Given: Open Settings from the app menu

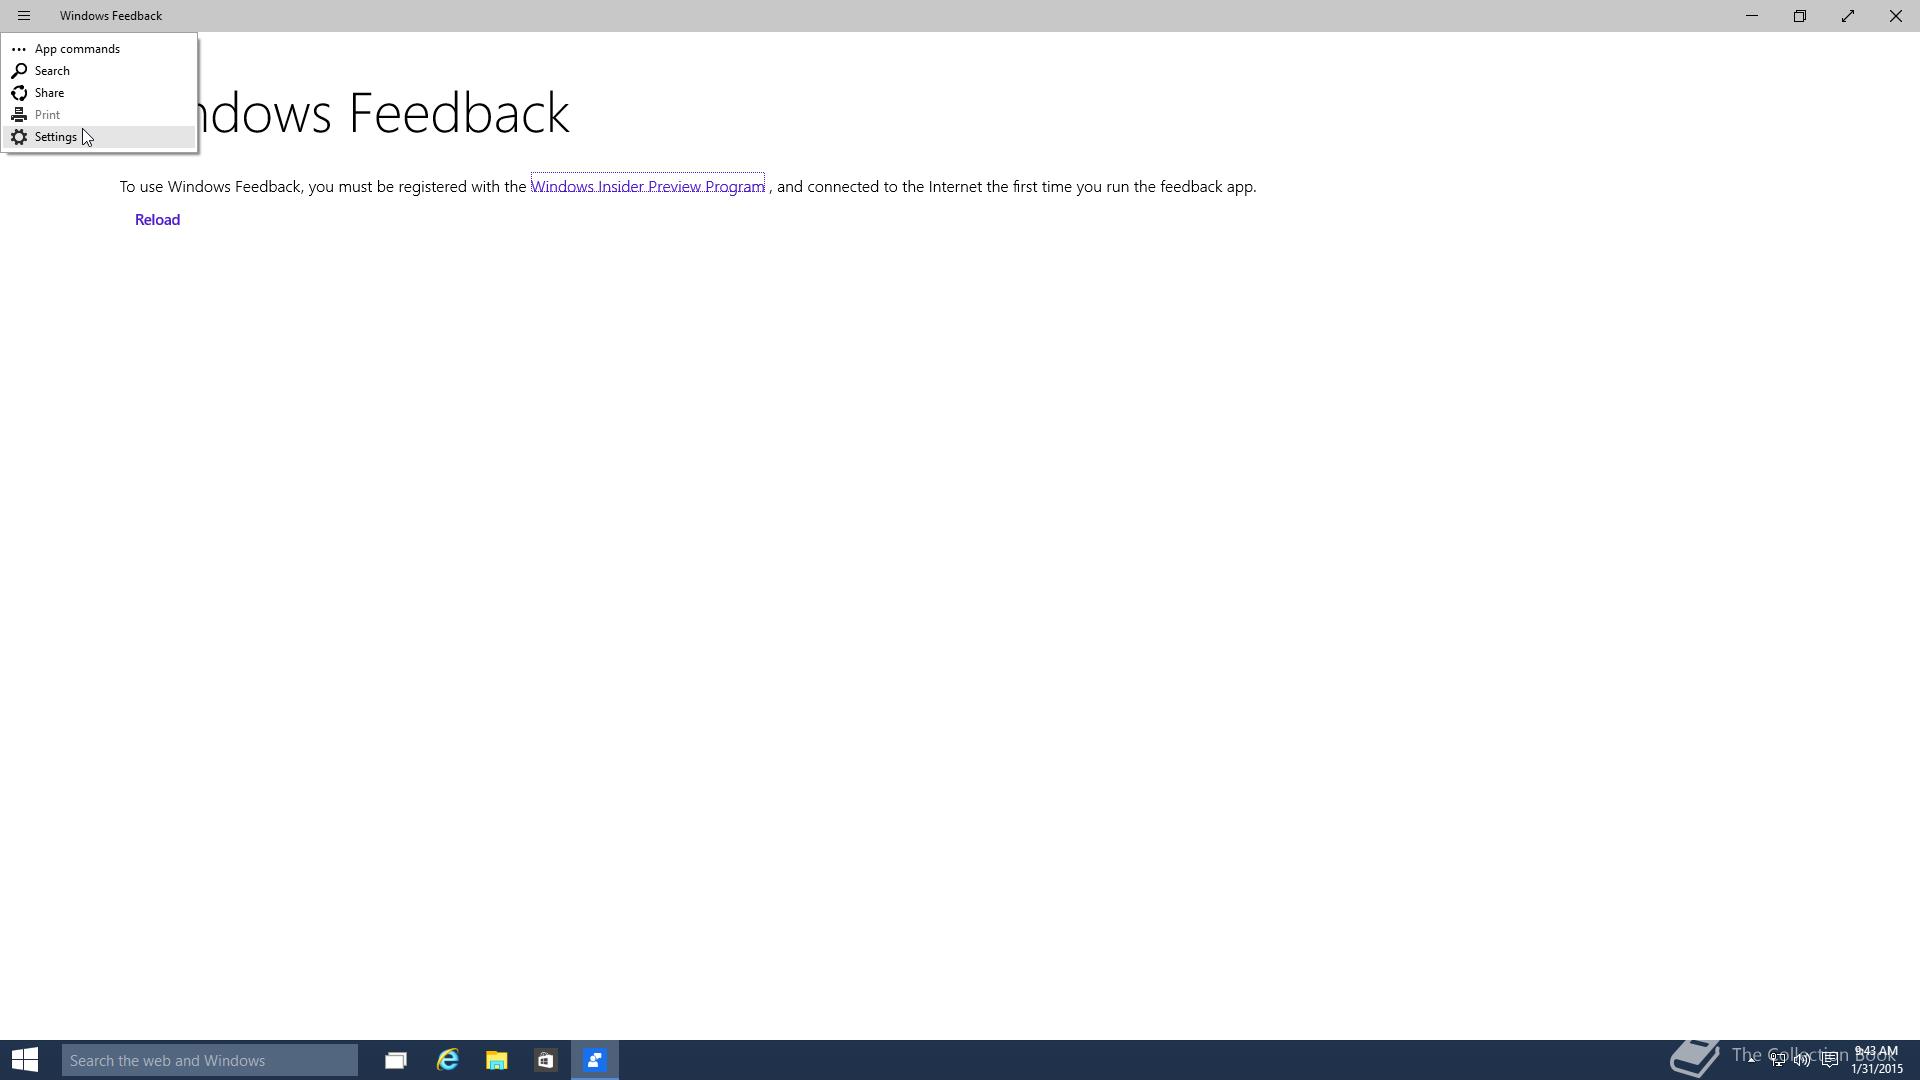Looking at the screenshot, I should 99,137.
